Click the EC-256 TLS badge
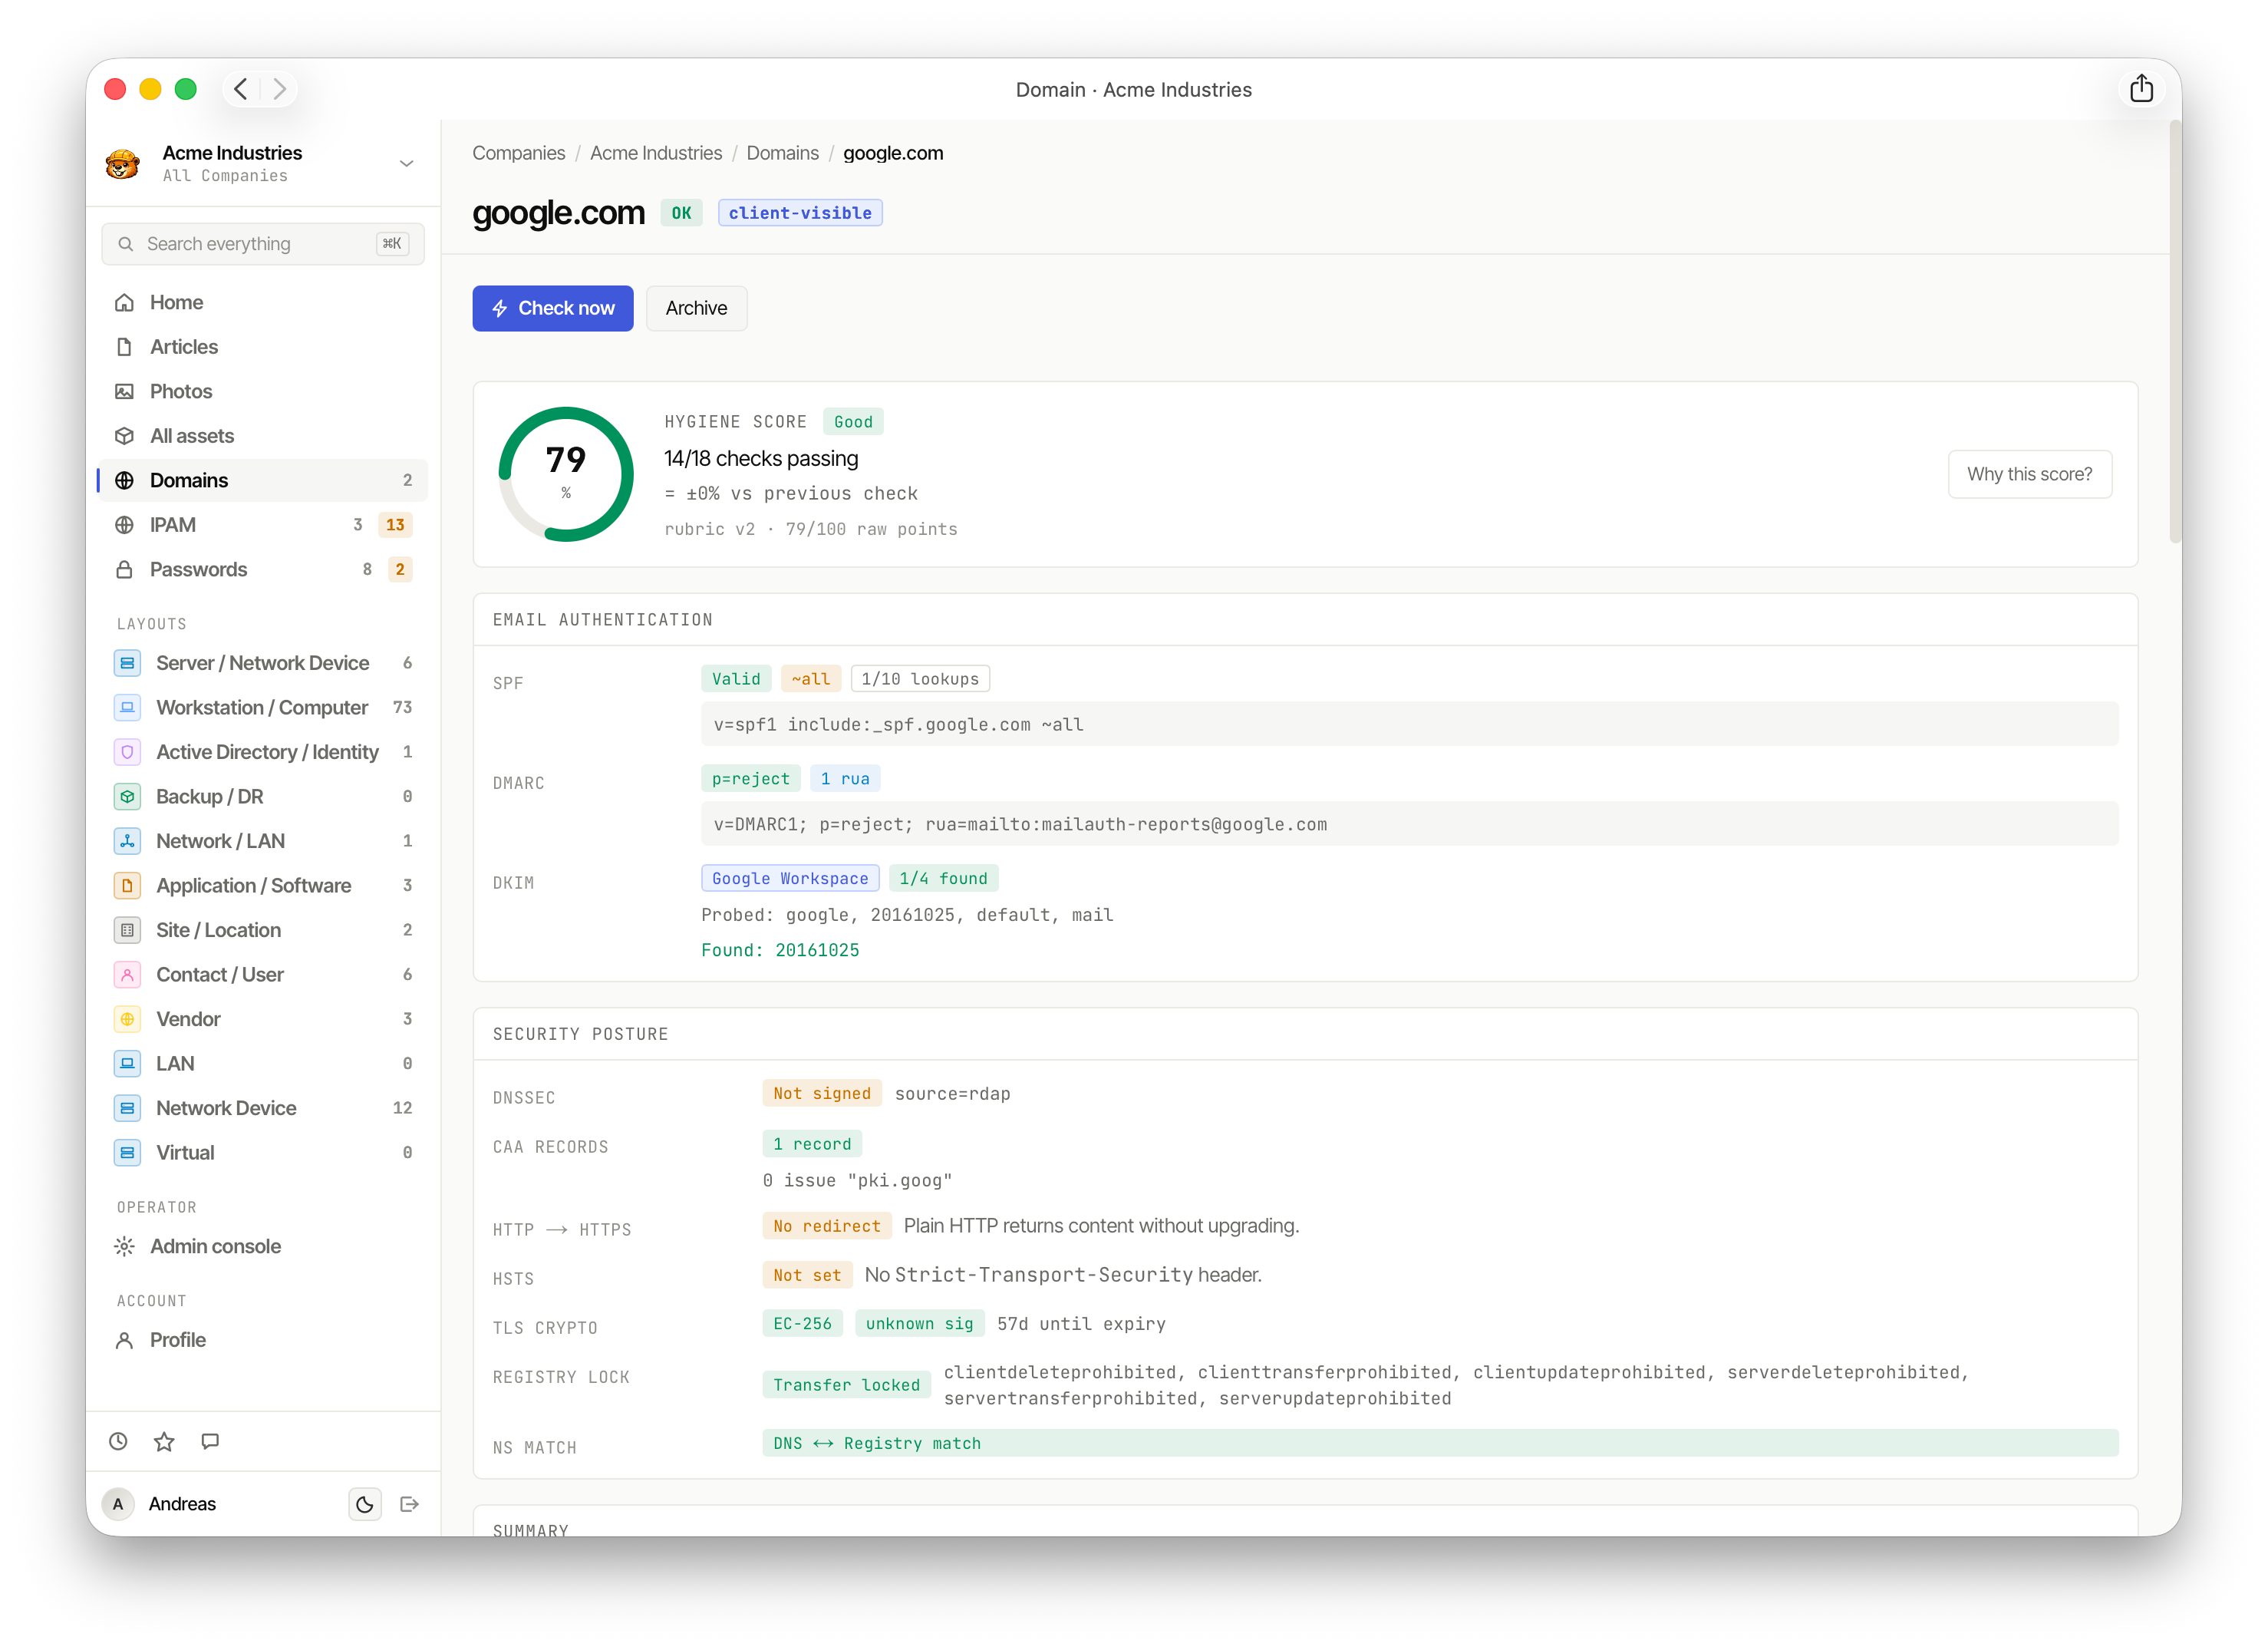Image resolution: width=2268 pixels, height=1650 pixels. tap(802, 1323)
